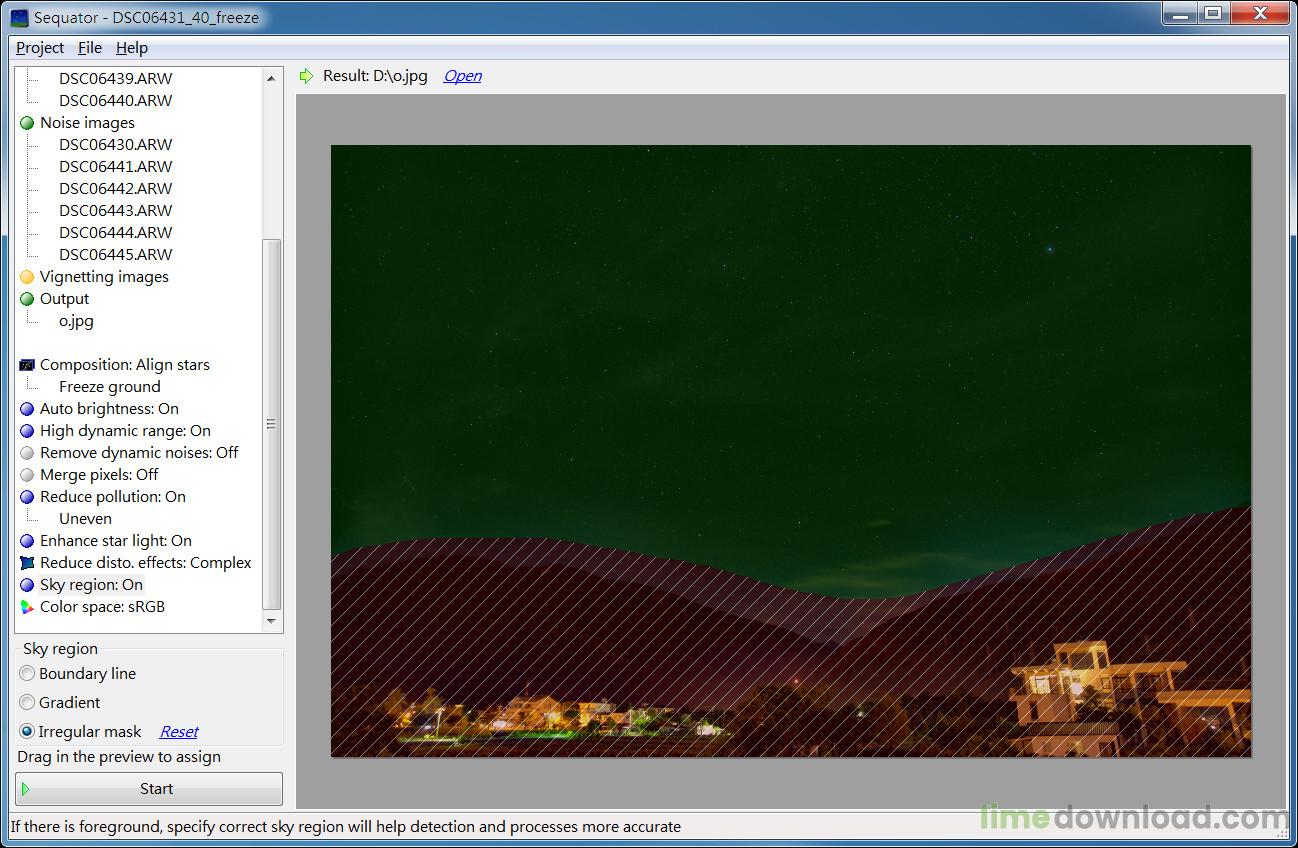Click the green Output circle icon
Screen dimensions: 1298x848
tap(27, 299)
